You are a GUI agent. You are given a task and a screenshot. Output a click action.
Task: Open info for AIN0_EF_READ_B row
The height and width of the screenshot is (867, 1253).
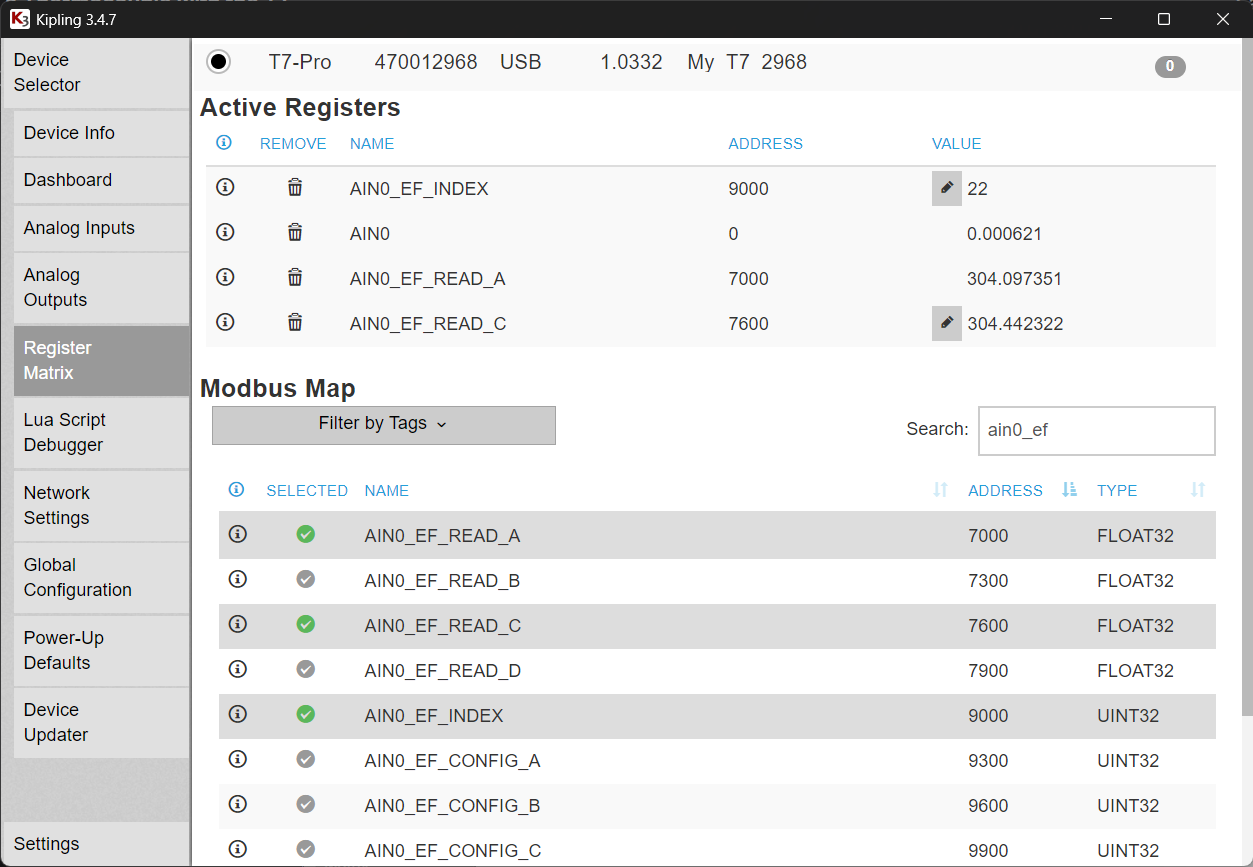click(238, 579)
